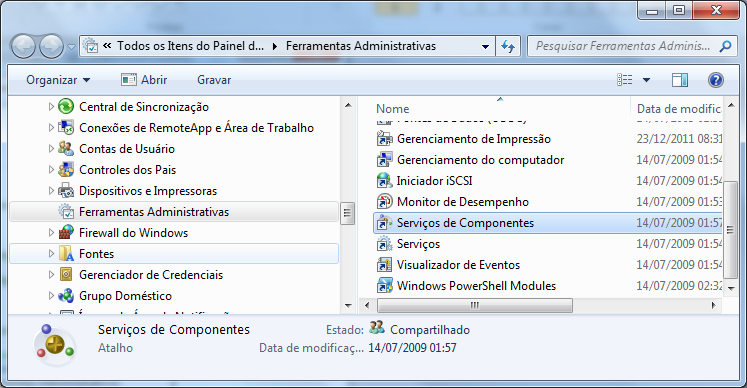747x388 pixels.
Task: Click the Conexões de RemoteApp icon
Action: pyautogui.click(x=66, y=127)
